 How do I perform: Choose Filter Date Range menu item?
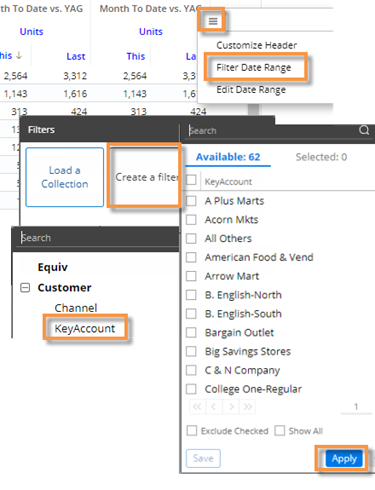[254, 68]
